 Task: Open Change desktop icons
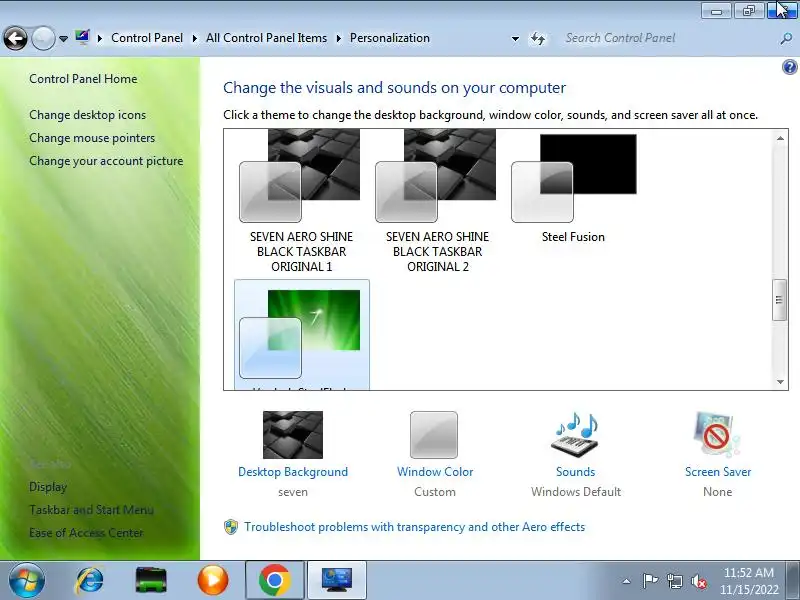tap(87, 115)
